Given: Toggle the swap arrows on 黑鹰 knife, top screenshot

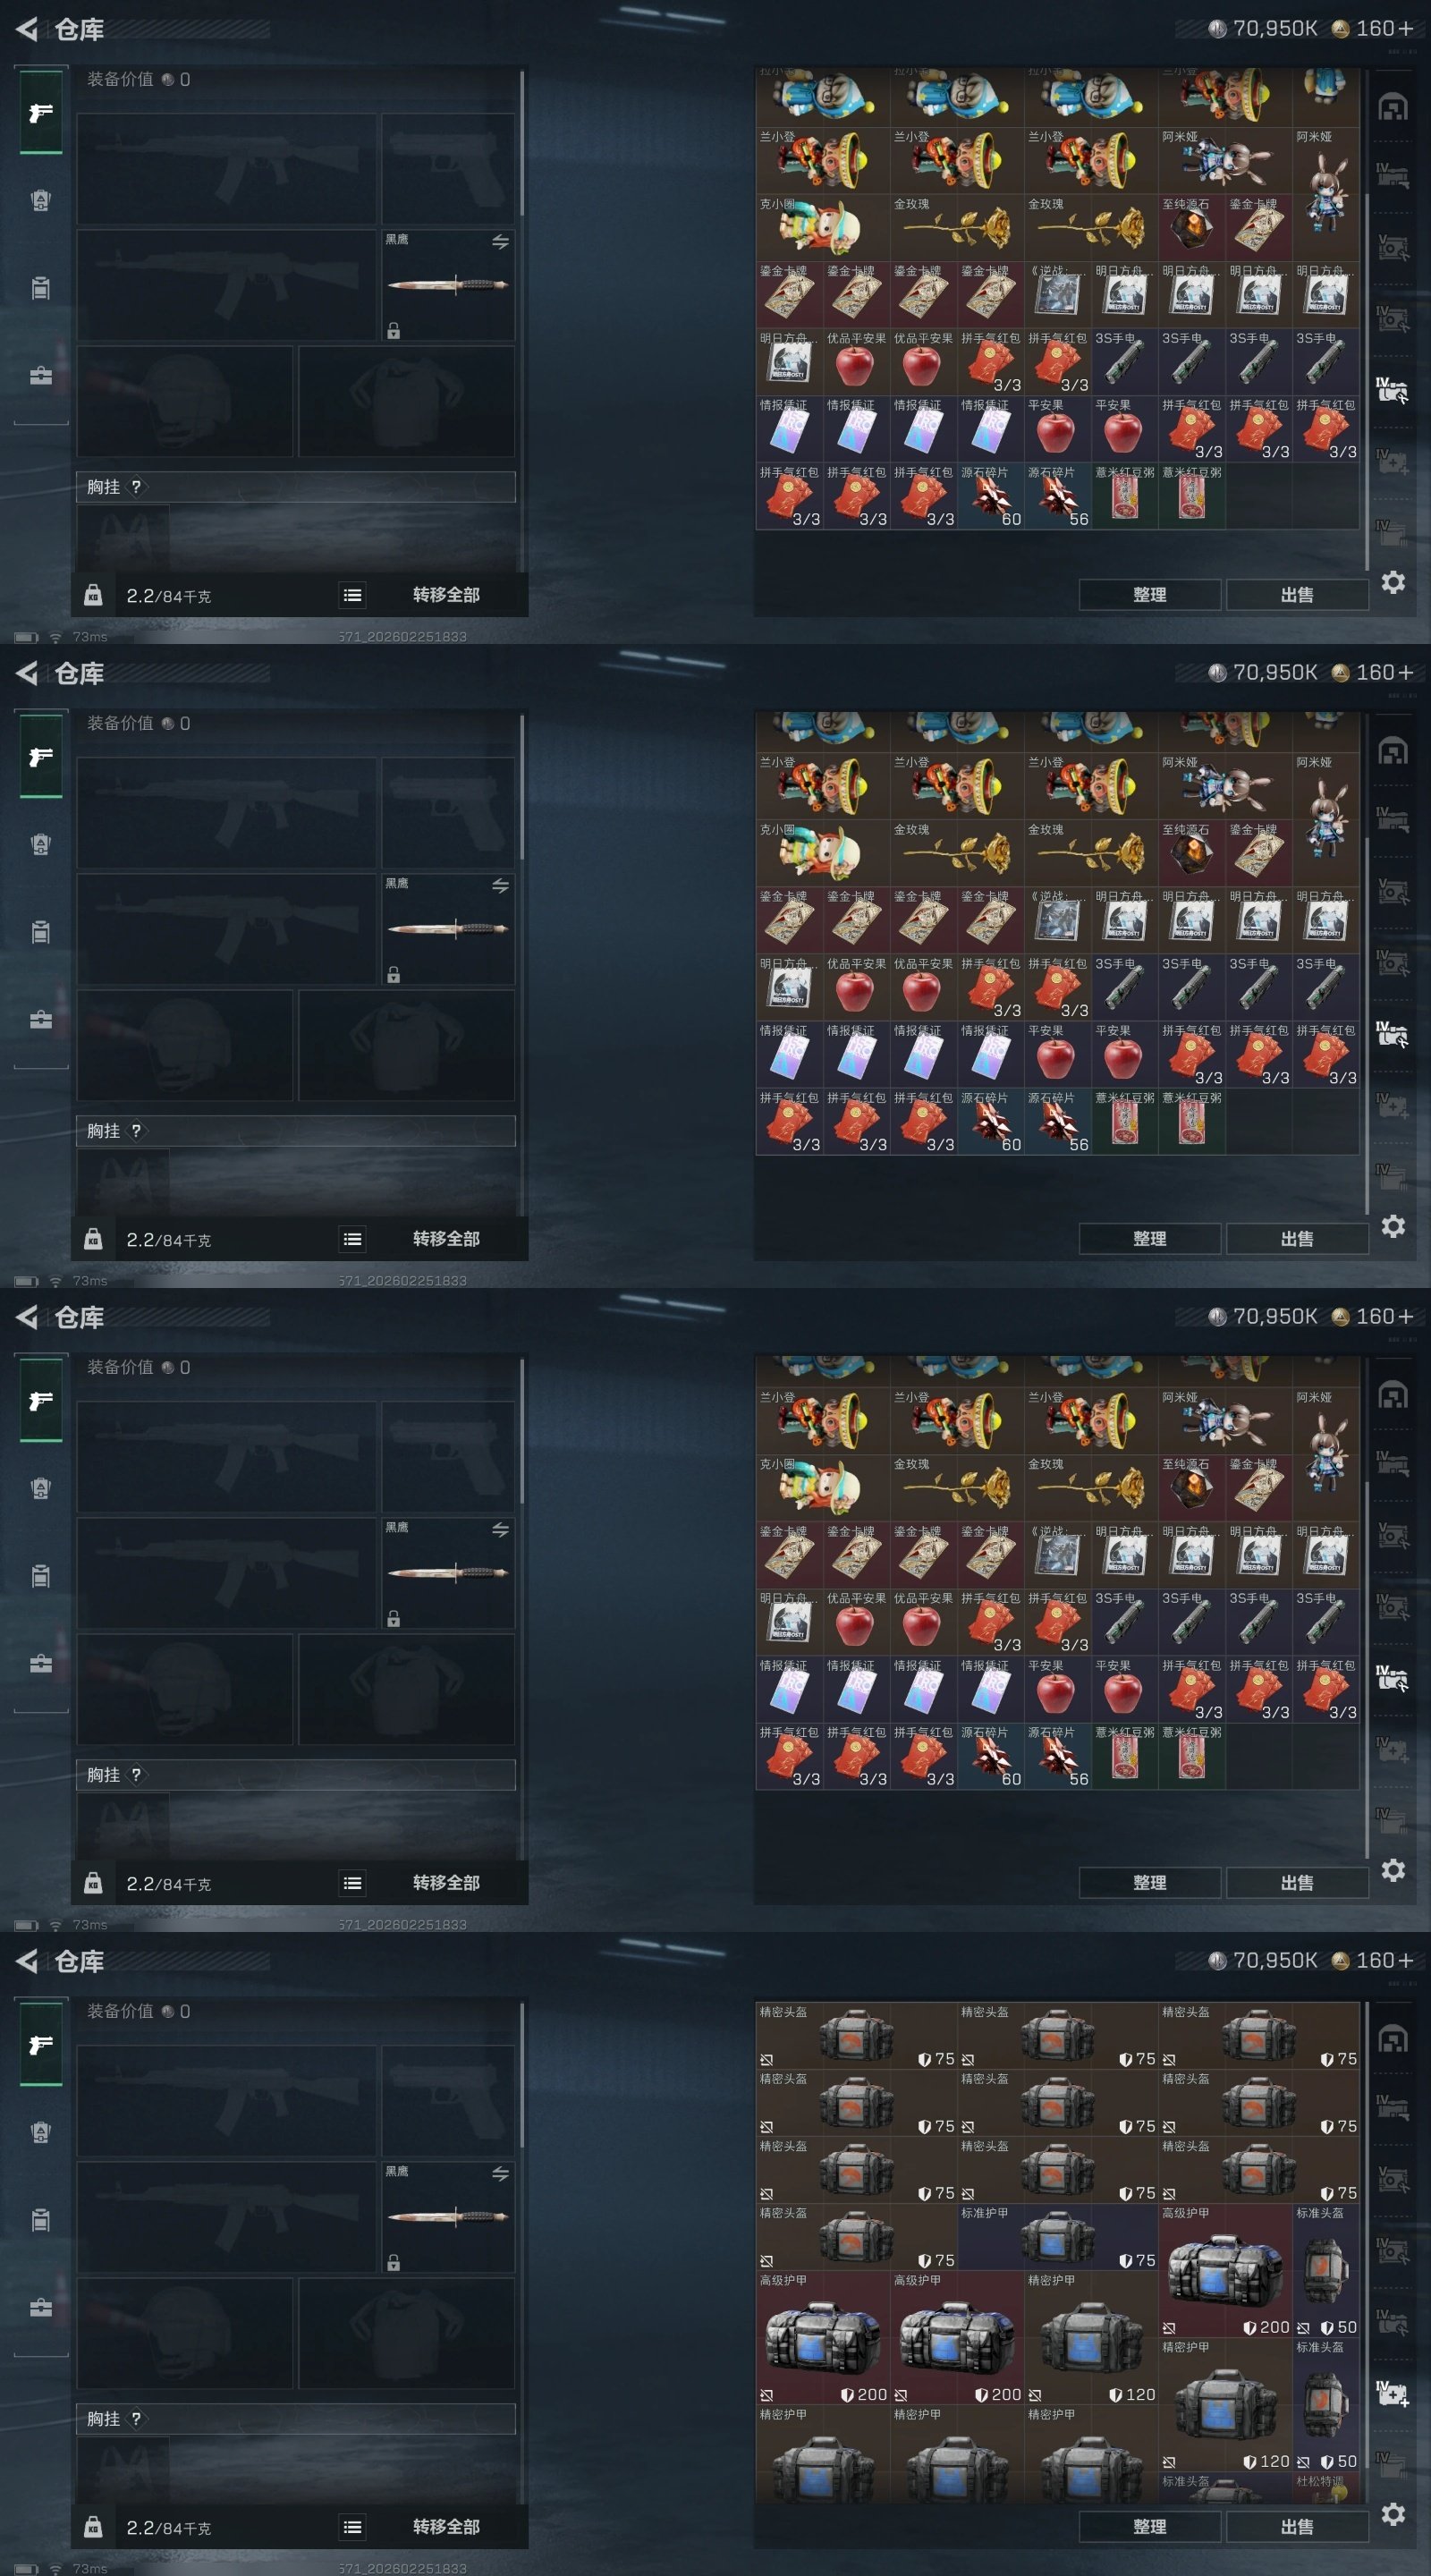Looking at the screenshot, I should [x=500, y=242].
